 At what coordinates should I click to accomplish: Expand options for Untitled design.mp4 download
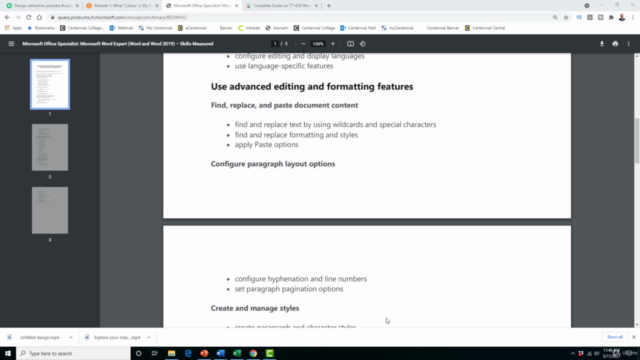71,337
